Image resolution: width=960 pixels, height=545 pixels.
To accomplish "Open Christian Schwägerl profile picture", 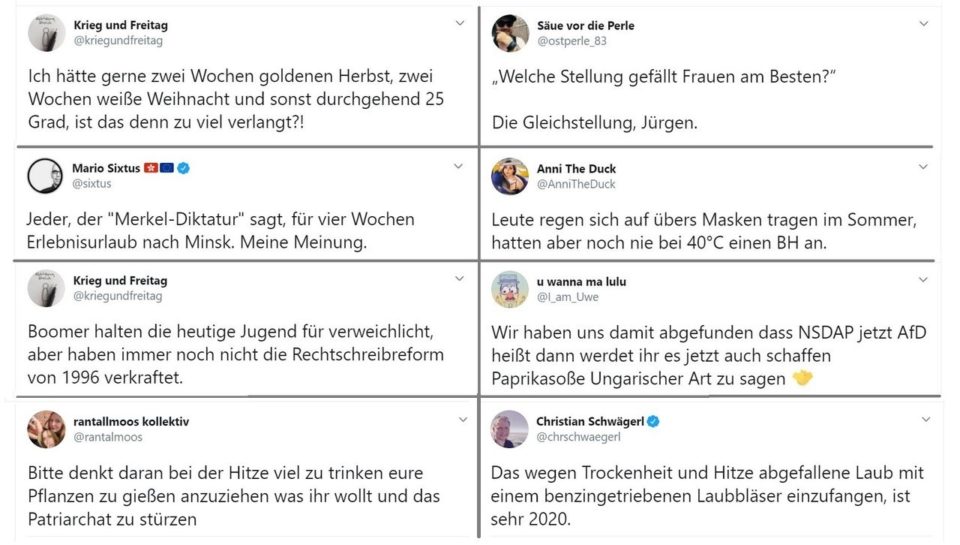I will pos(509,429).
